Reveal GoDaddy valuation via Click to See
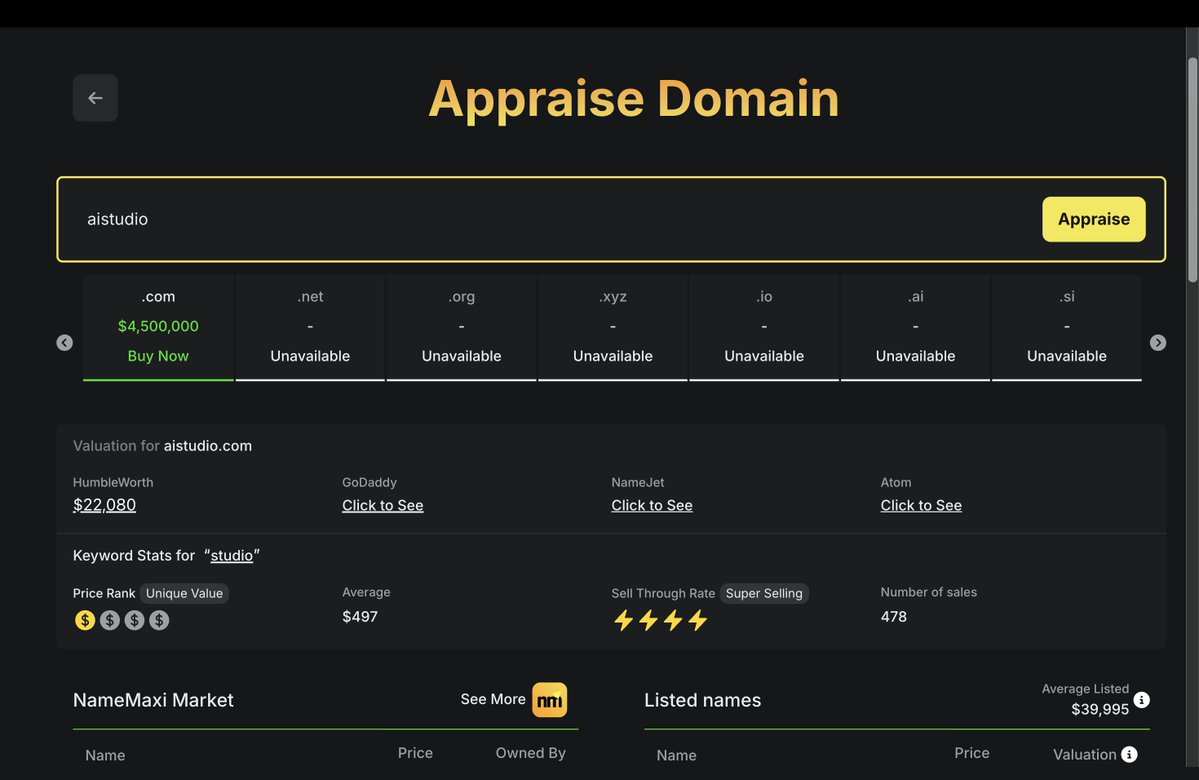 [382, 505]
